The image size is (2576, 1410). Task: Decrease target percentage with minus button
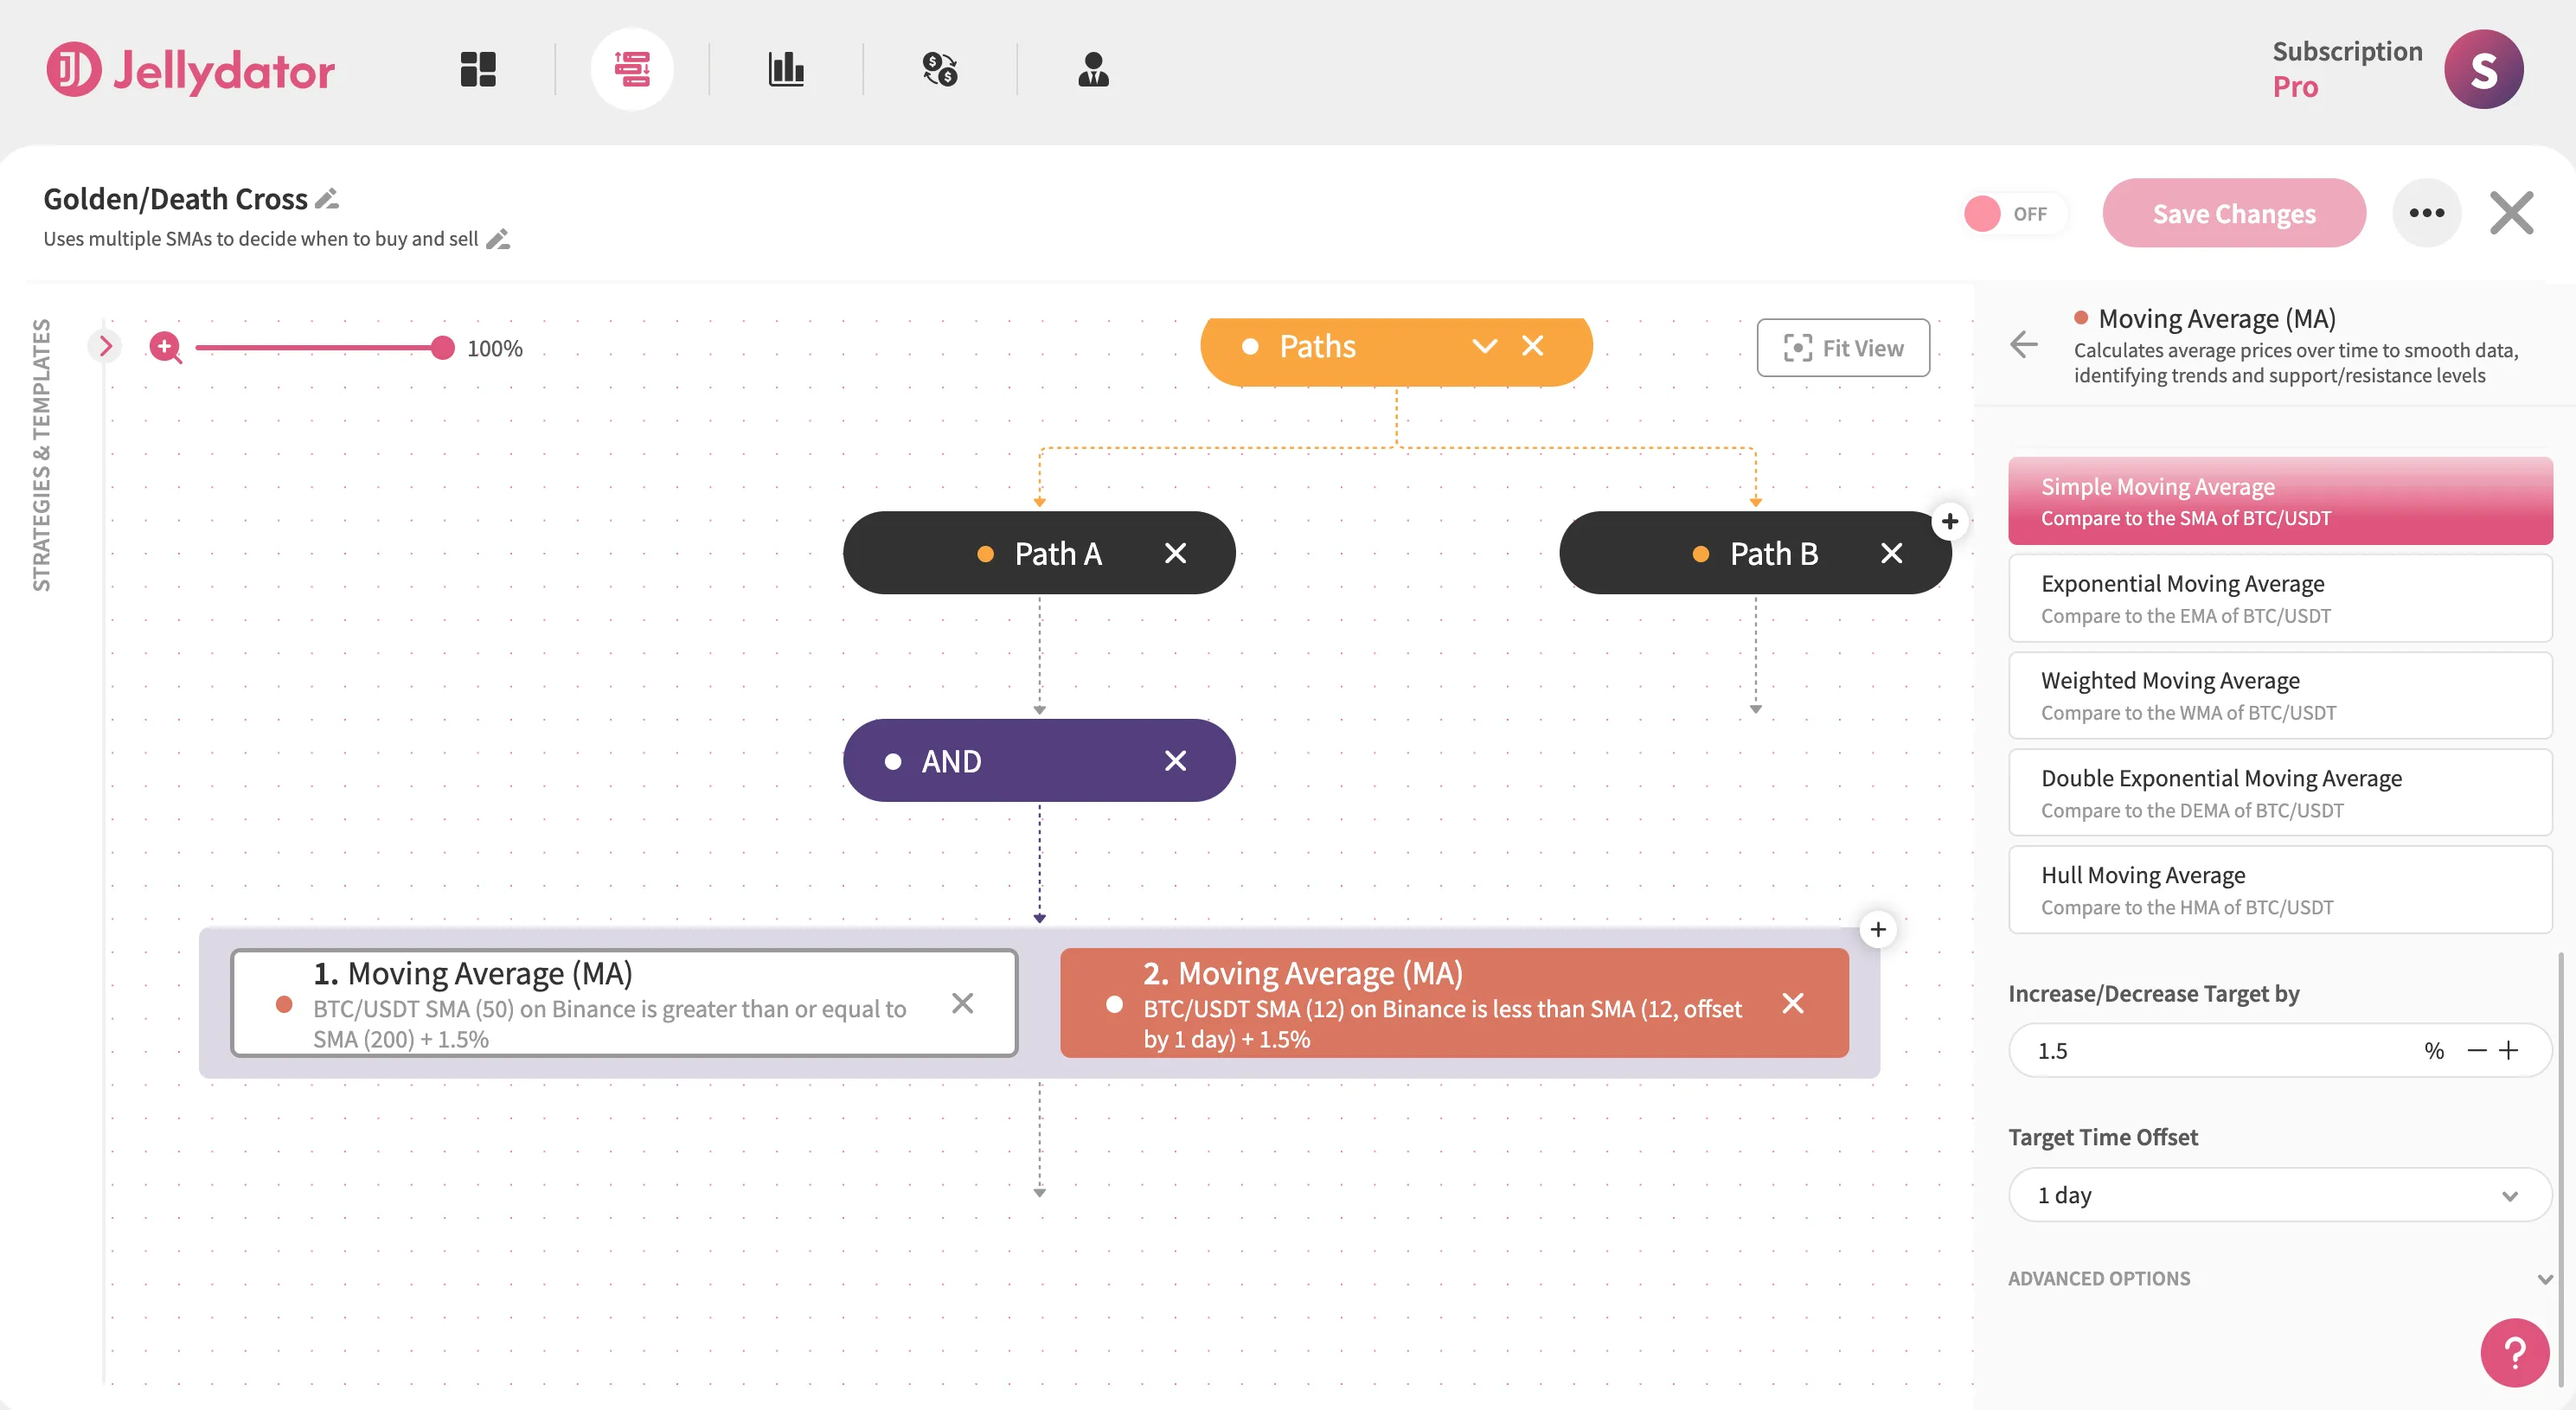(2477, 1050)
